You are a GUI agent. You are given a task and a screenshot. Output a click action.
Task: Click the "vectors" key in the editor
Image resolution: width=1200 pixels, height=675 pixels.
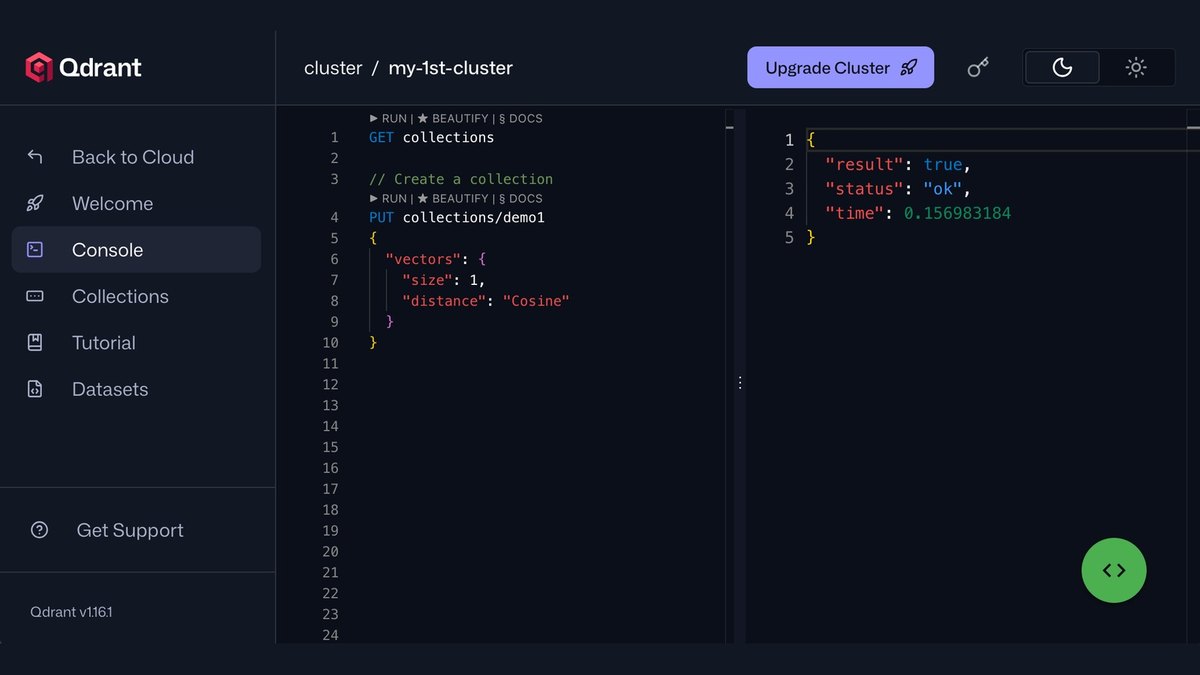point(423,259)
